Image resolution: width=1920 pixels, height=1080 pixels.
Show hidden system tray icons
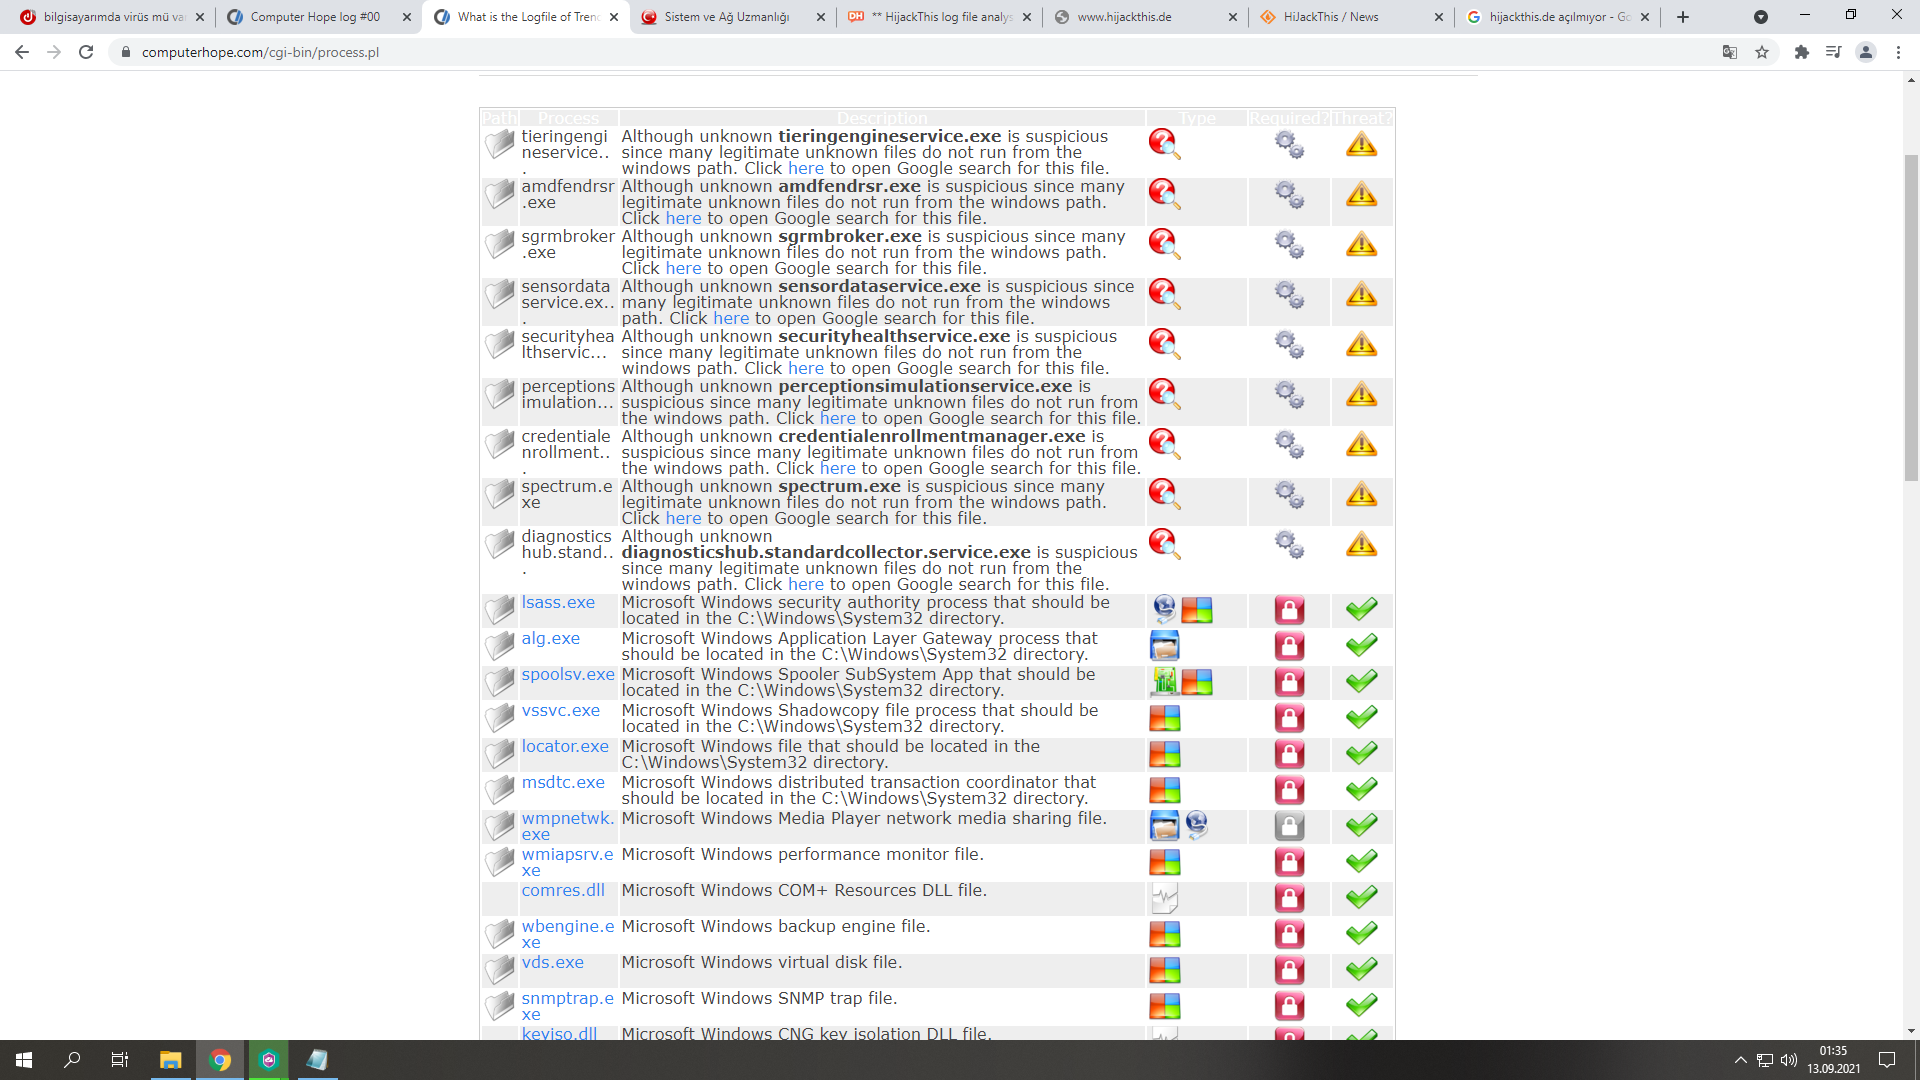[1740, 1060]
